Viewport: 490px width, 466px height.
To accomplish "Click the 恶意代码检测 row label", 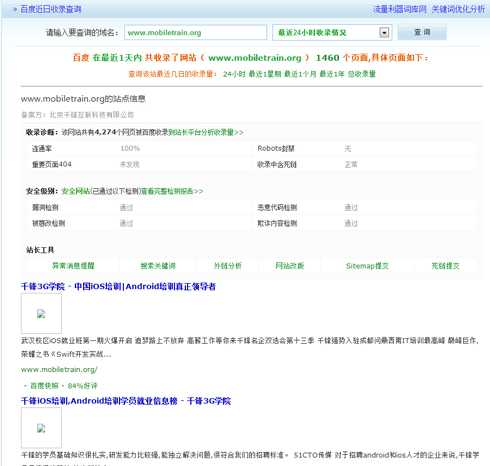I will pyautogui.click(x=277, y=208).
